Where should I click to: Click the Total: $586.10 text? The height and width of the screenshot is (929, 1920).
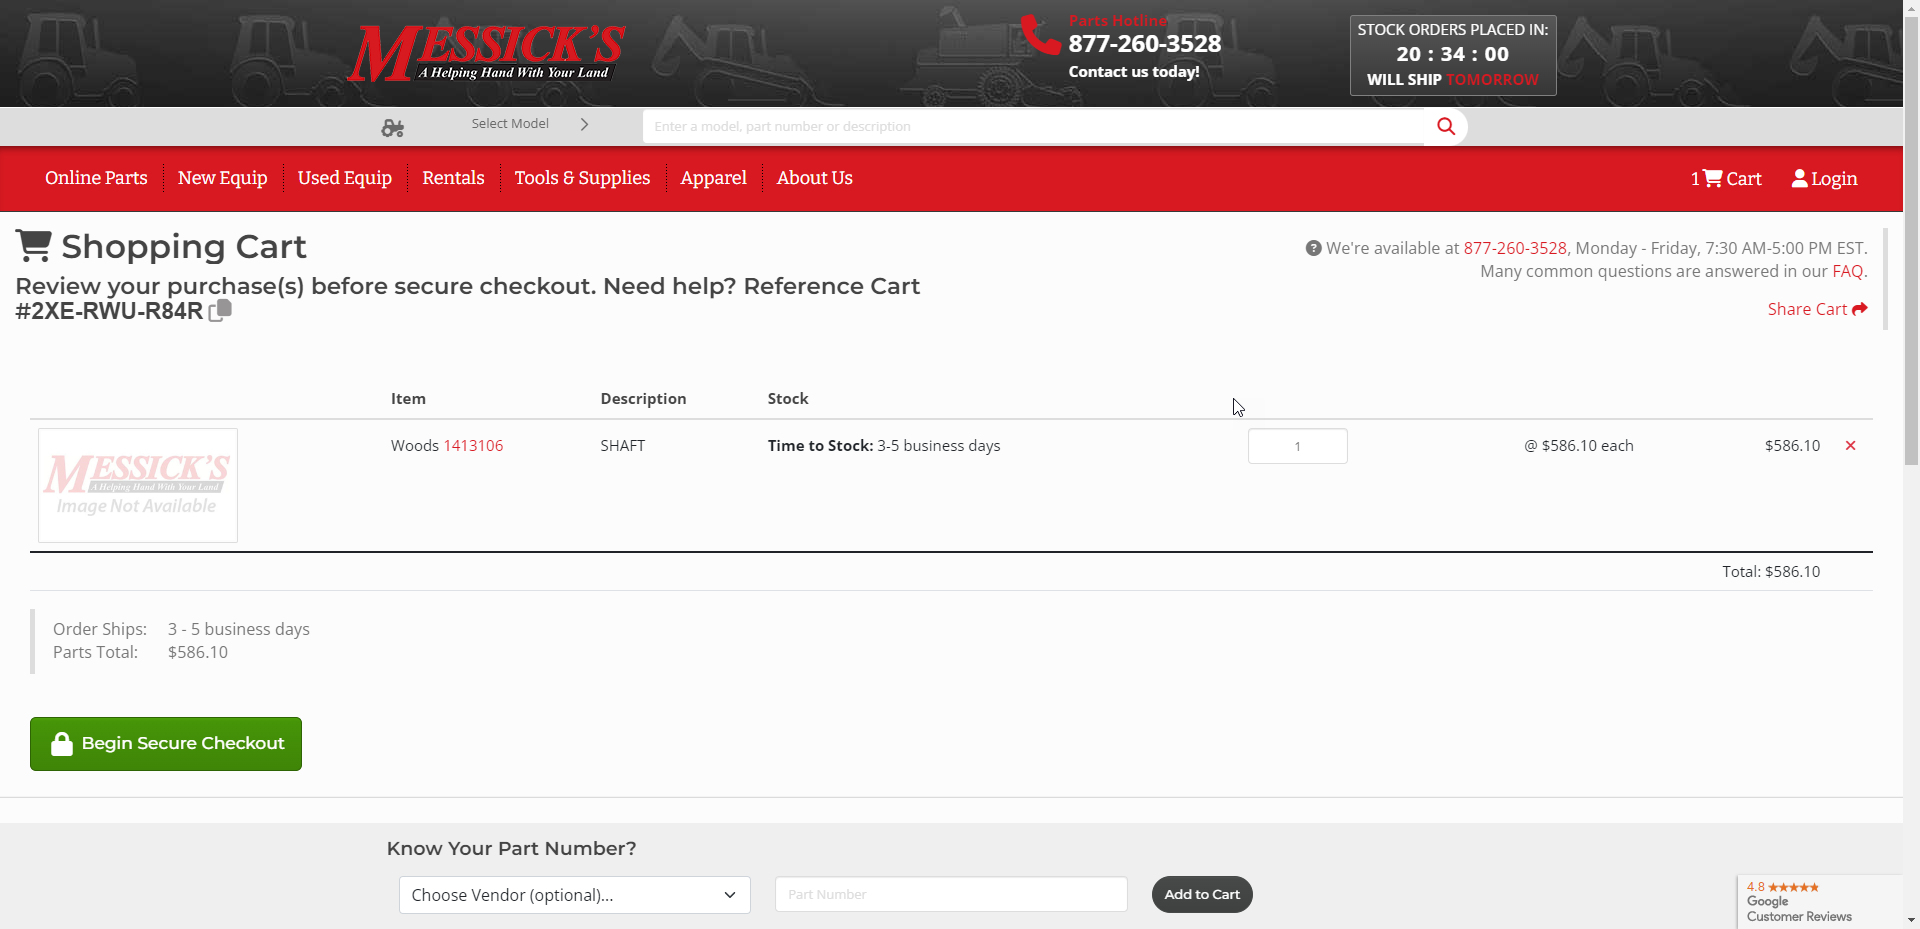1771,572
